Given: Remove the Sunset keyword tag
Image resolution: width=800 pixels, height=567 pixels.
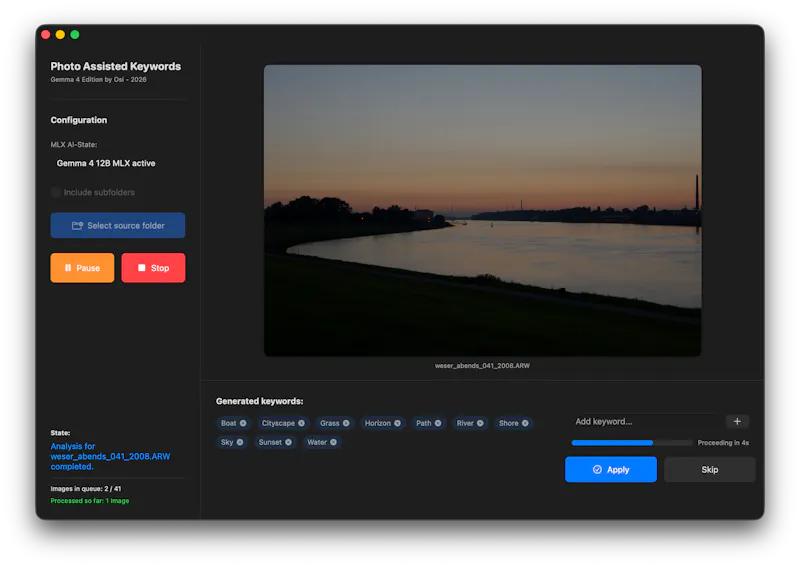Looking at the screenshot, I should (288, 442).
